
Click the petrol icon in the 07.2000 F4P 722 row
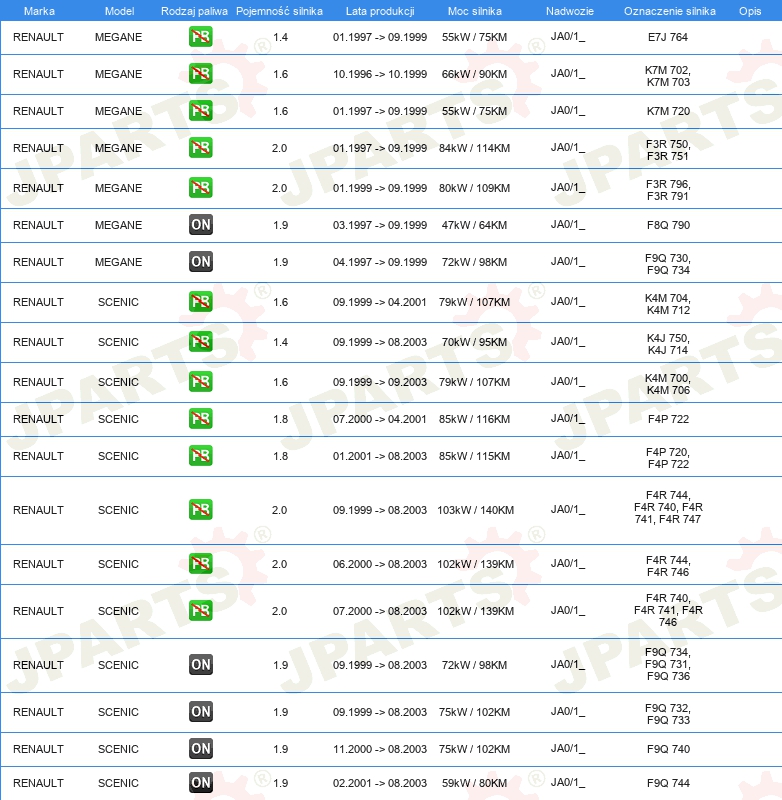[200, 419]
